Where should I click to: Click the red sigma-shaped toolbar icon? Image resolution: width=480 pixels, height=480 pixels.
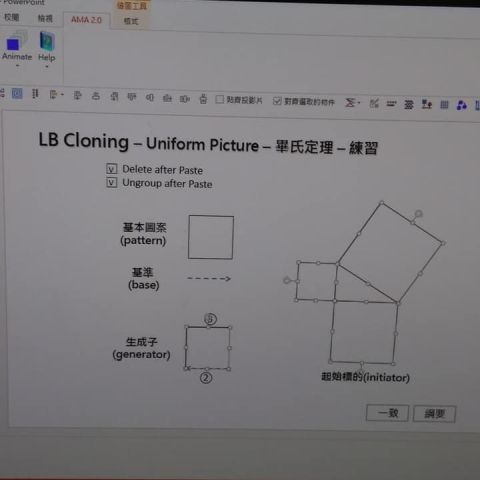(350, 102)
